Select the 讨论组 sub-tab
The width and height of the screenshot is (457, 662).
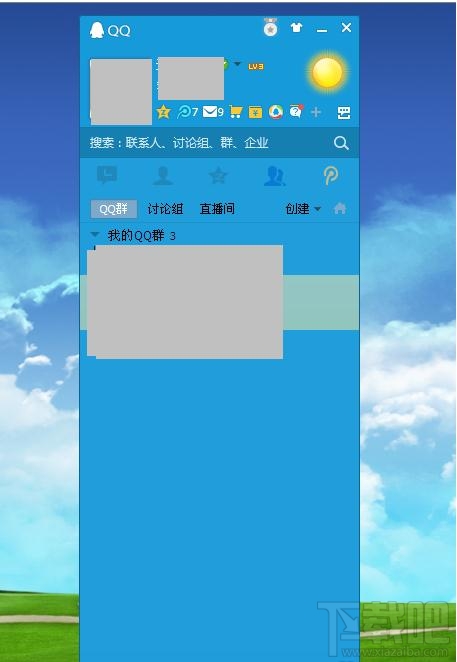coord(165,209)
